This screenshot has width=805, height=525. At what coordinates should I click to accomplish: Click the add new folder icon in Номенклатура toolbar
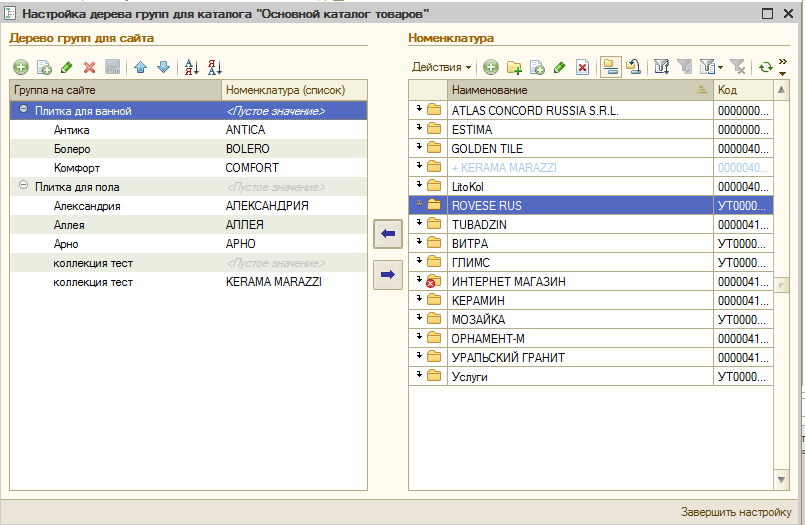point(514,67)
